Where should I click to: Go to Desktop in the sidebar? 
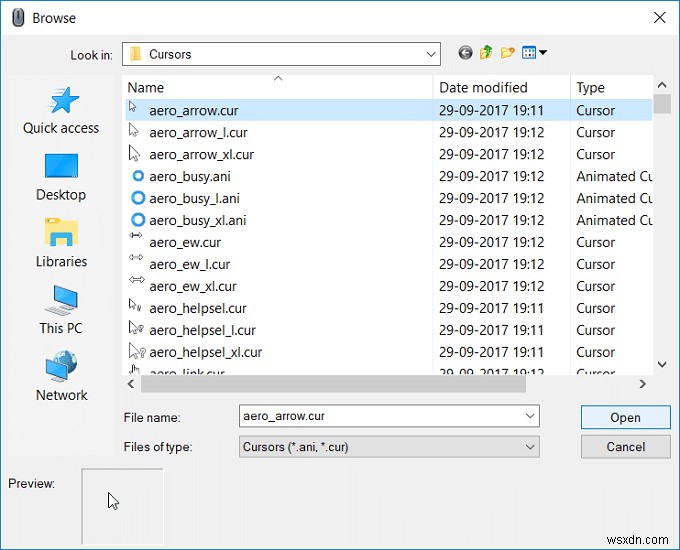click(61, 176)
